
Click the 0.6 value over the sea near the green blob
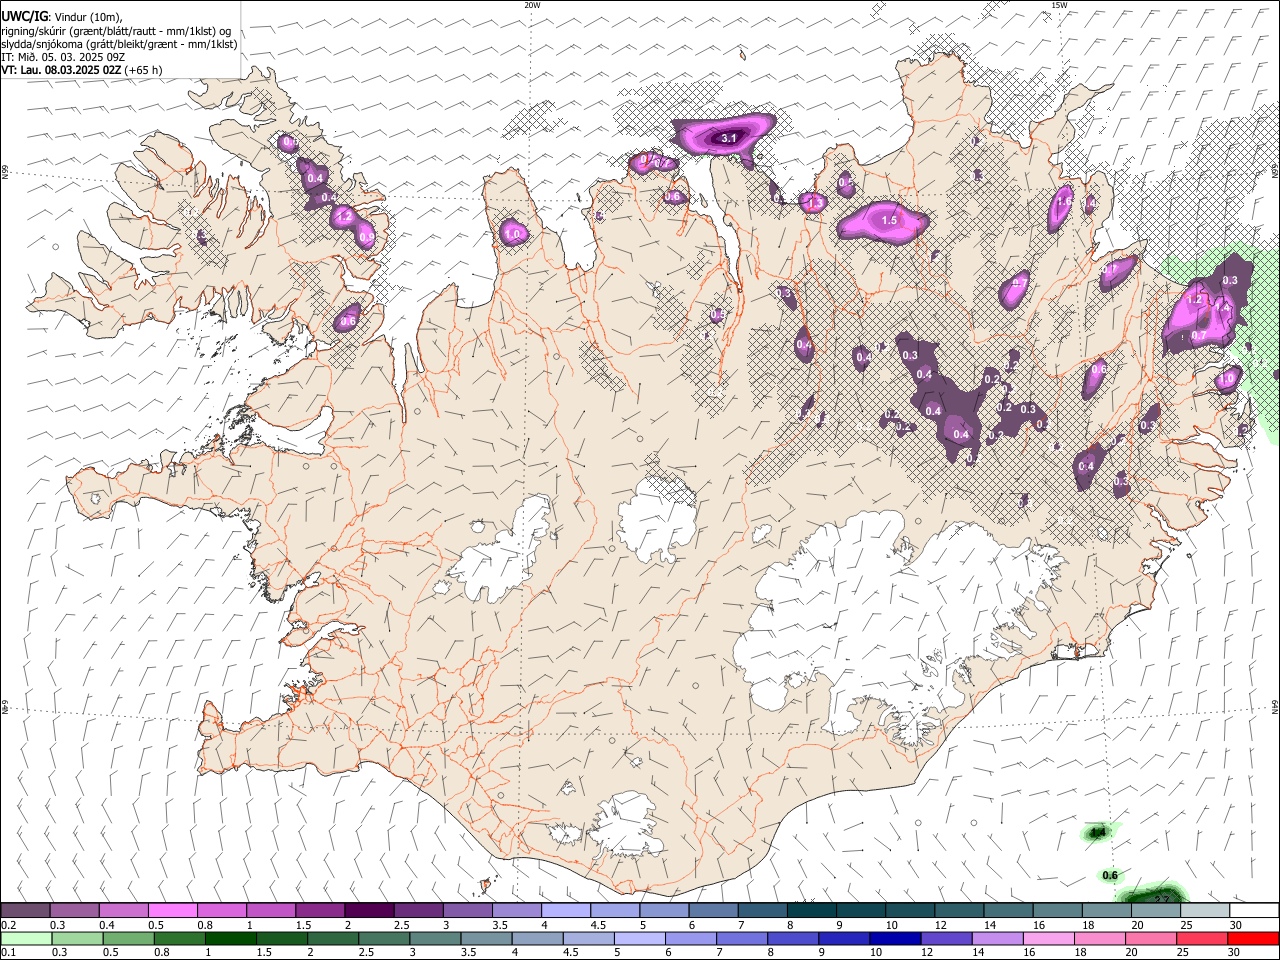tap(1110, 876)
